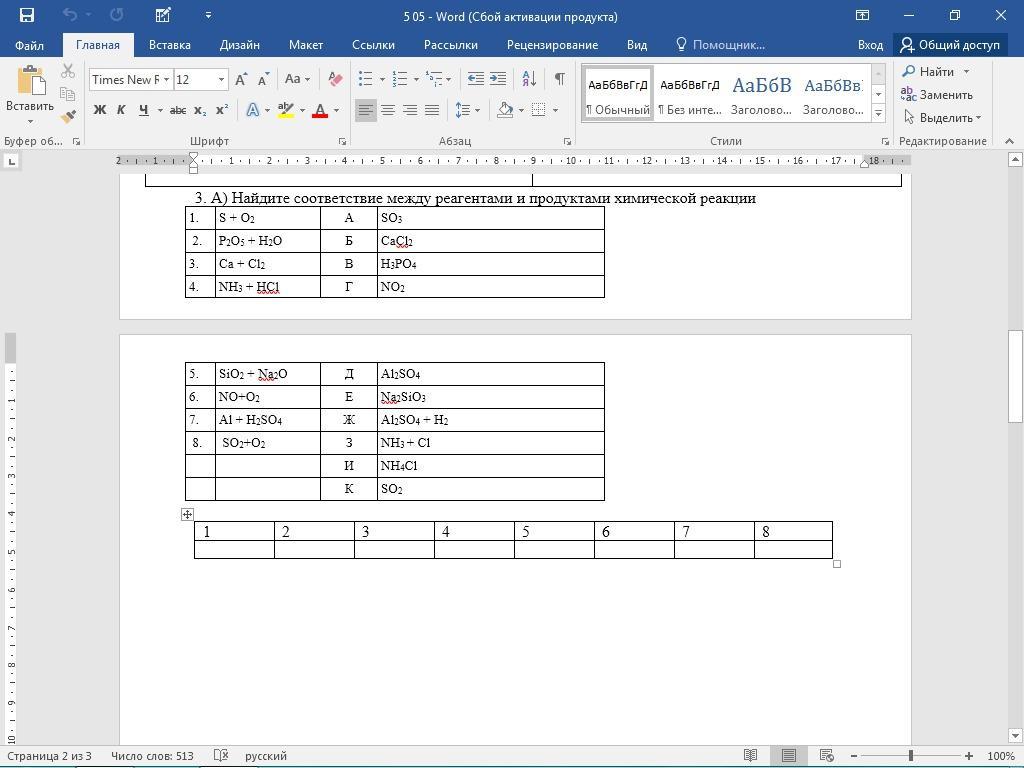Open the Change Case (Aa) dropdown
Screen dimensions: 1024x768
(297, 79)
